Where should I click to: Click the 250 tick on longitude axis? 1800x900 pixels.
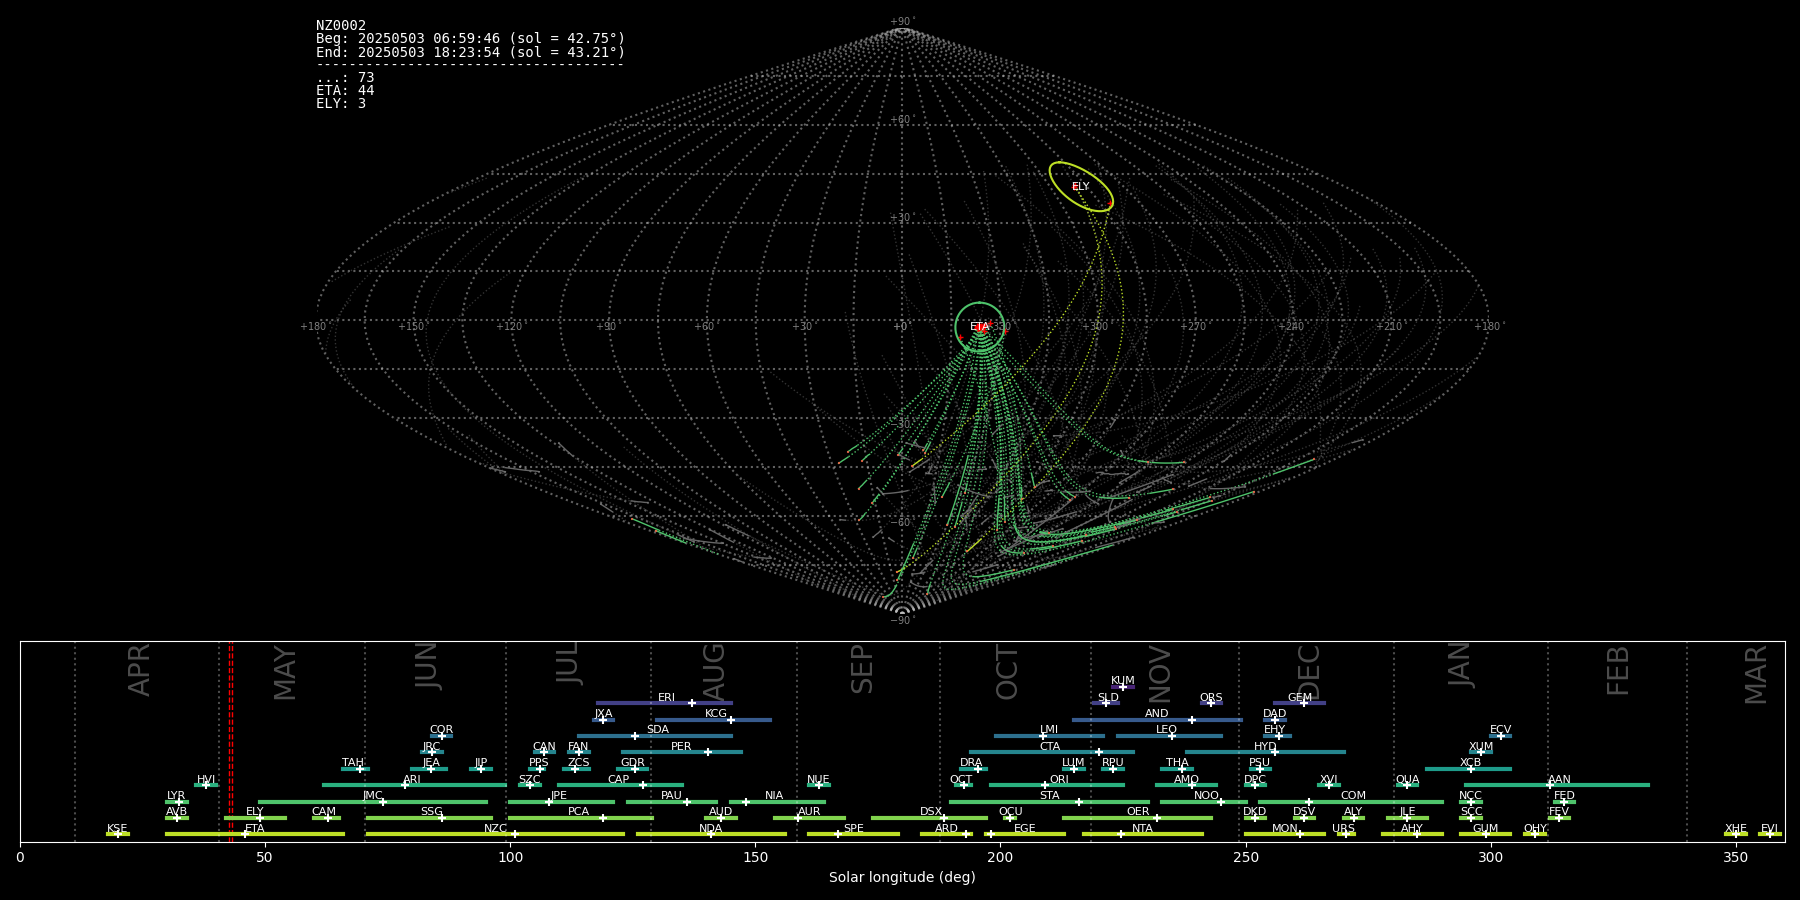coord(1245,857)
